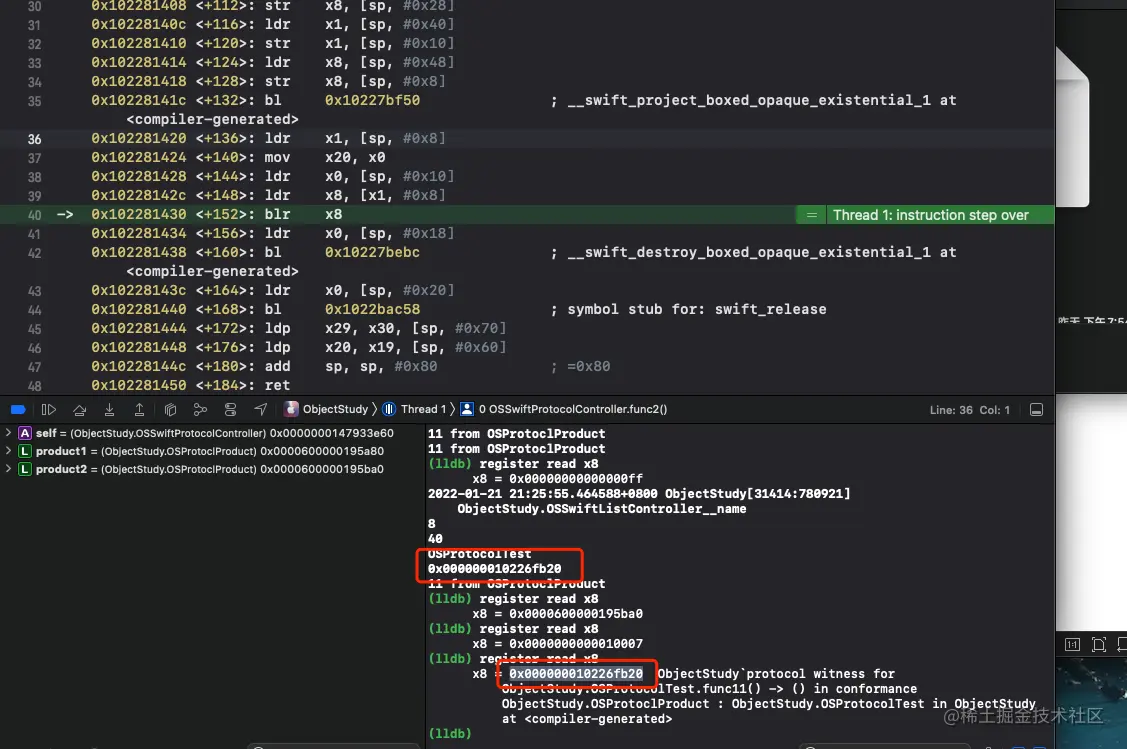Click the Step Into icon
Viewport: 1127px width, 749px height.
coord(109,410)
